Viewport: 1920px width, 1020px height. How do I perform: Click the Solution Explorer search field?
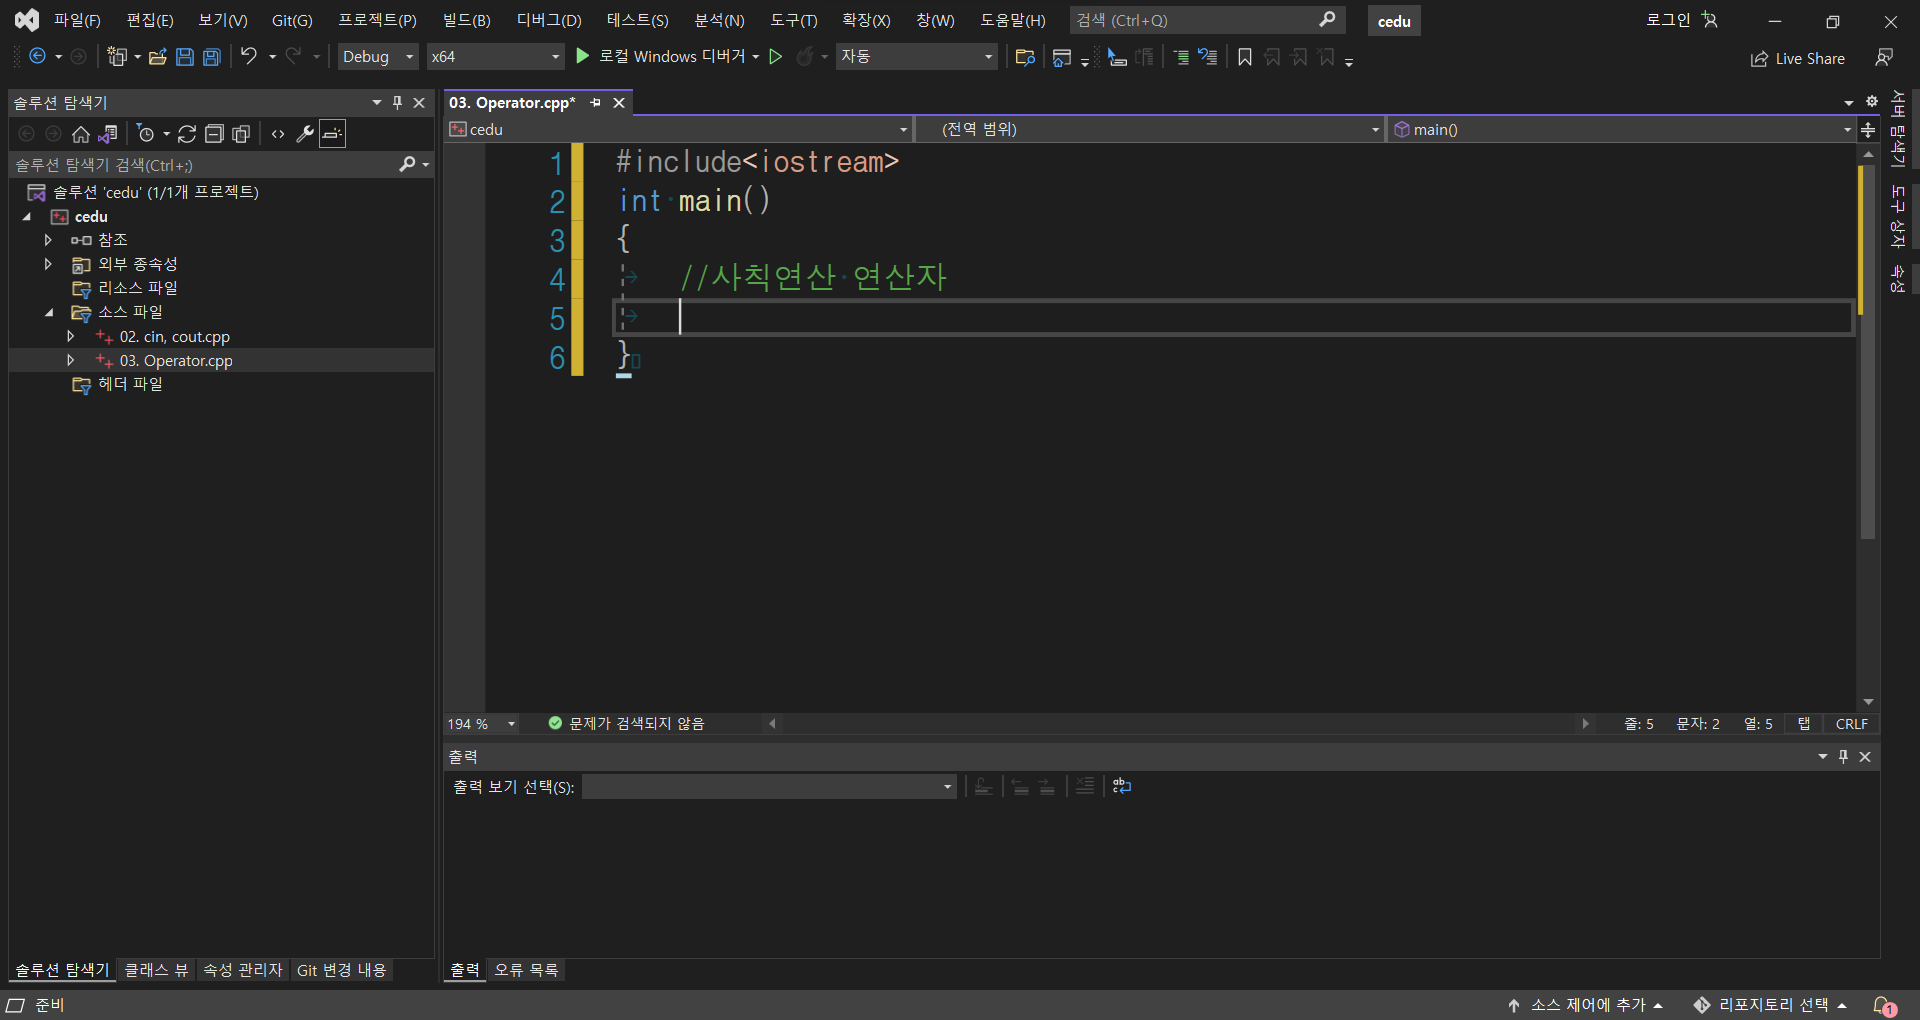pos(204,165)
